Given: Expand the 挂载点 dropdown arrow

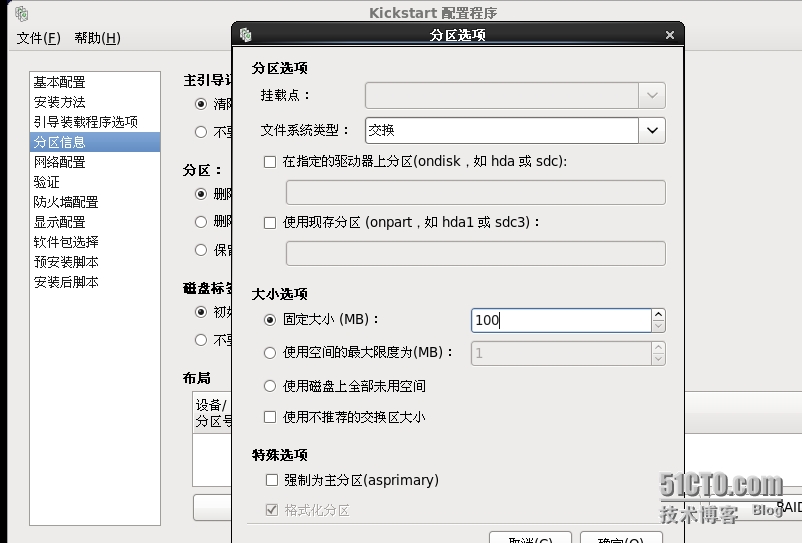Looking at the screenshot, I should pos(652,96).
